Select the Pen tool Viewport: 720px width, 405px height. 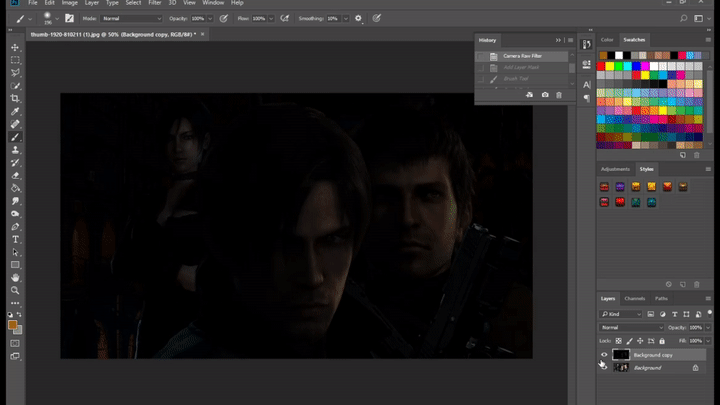pyautogui.click(x=15, y=227)
